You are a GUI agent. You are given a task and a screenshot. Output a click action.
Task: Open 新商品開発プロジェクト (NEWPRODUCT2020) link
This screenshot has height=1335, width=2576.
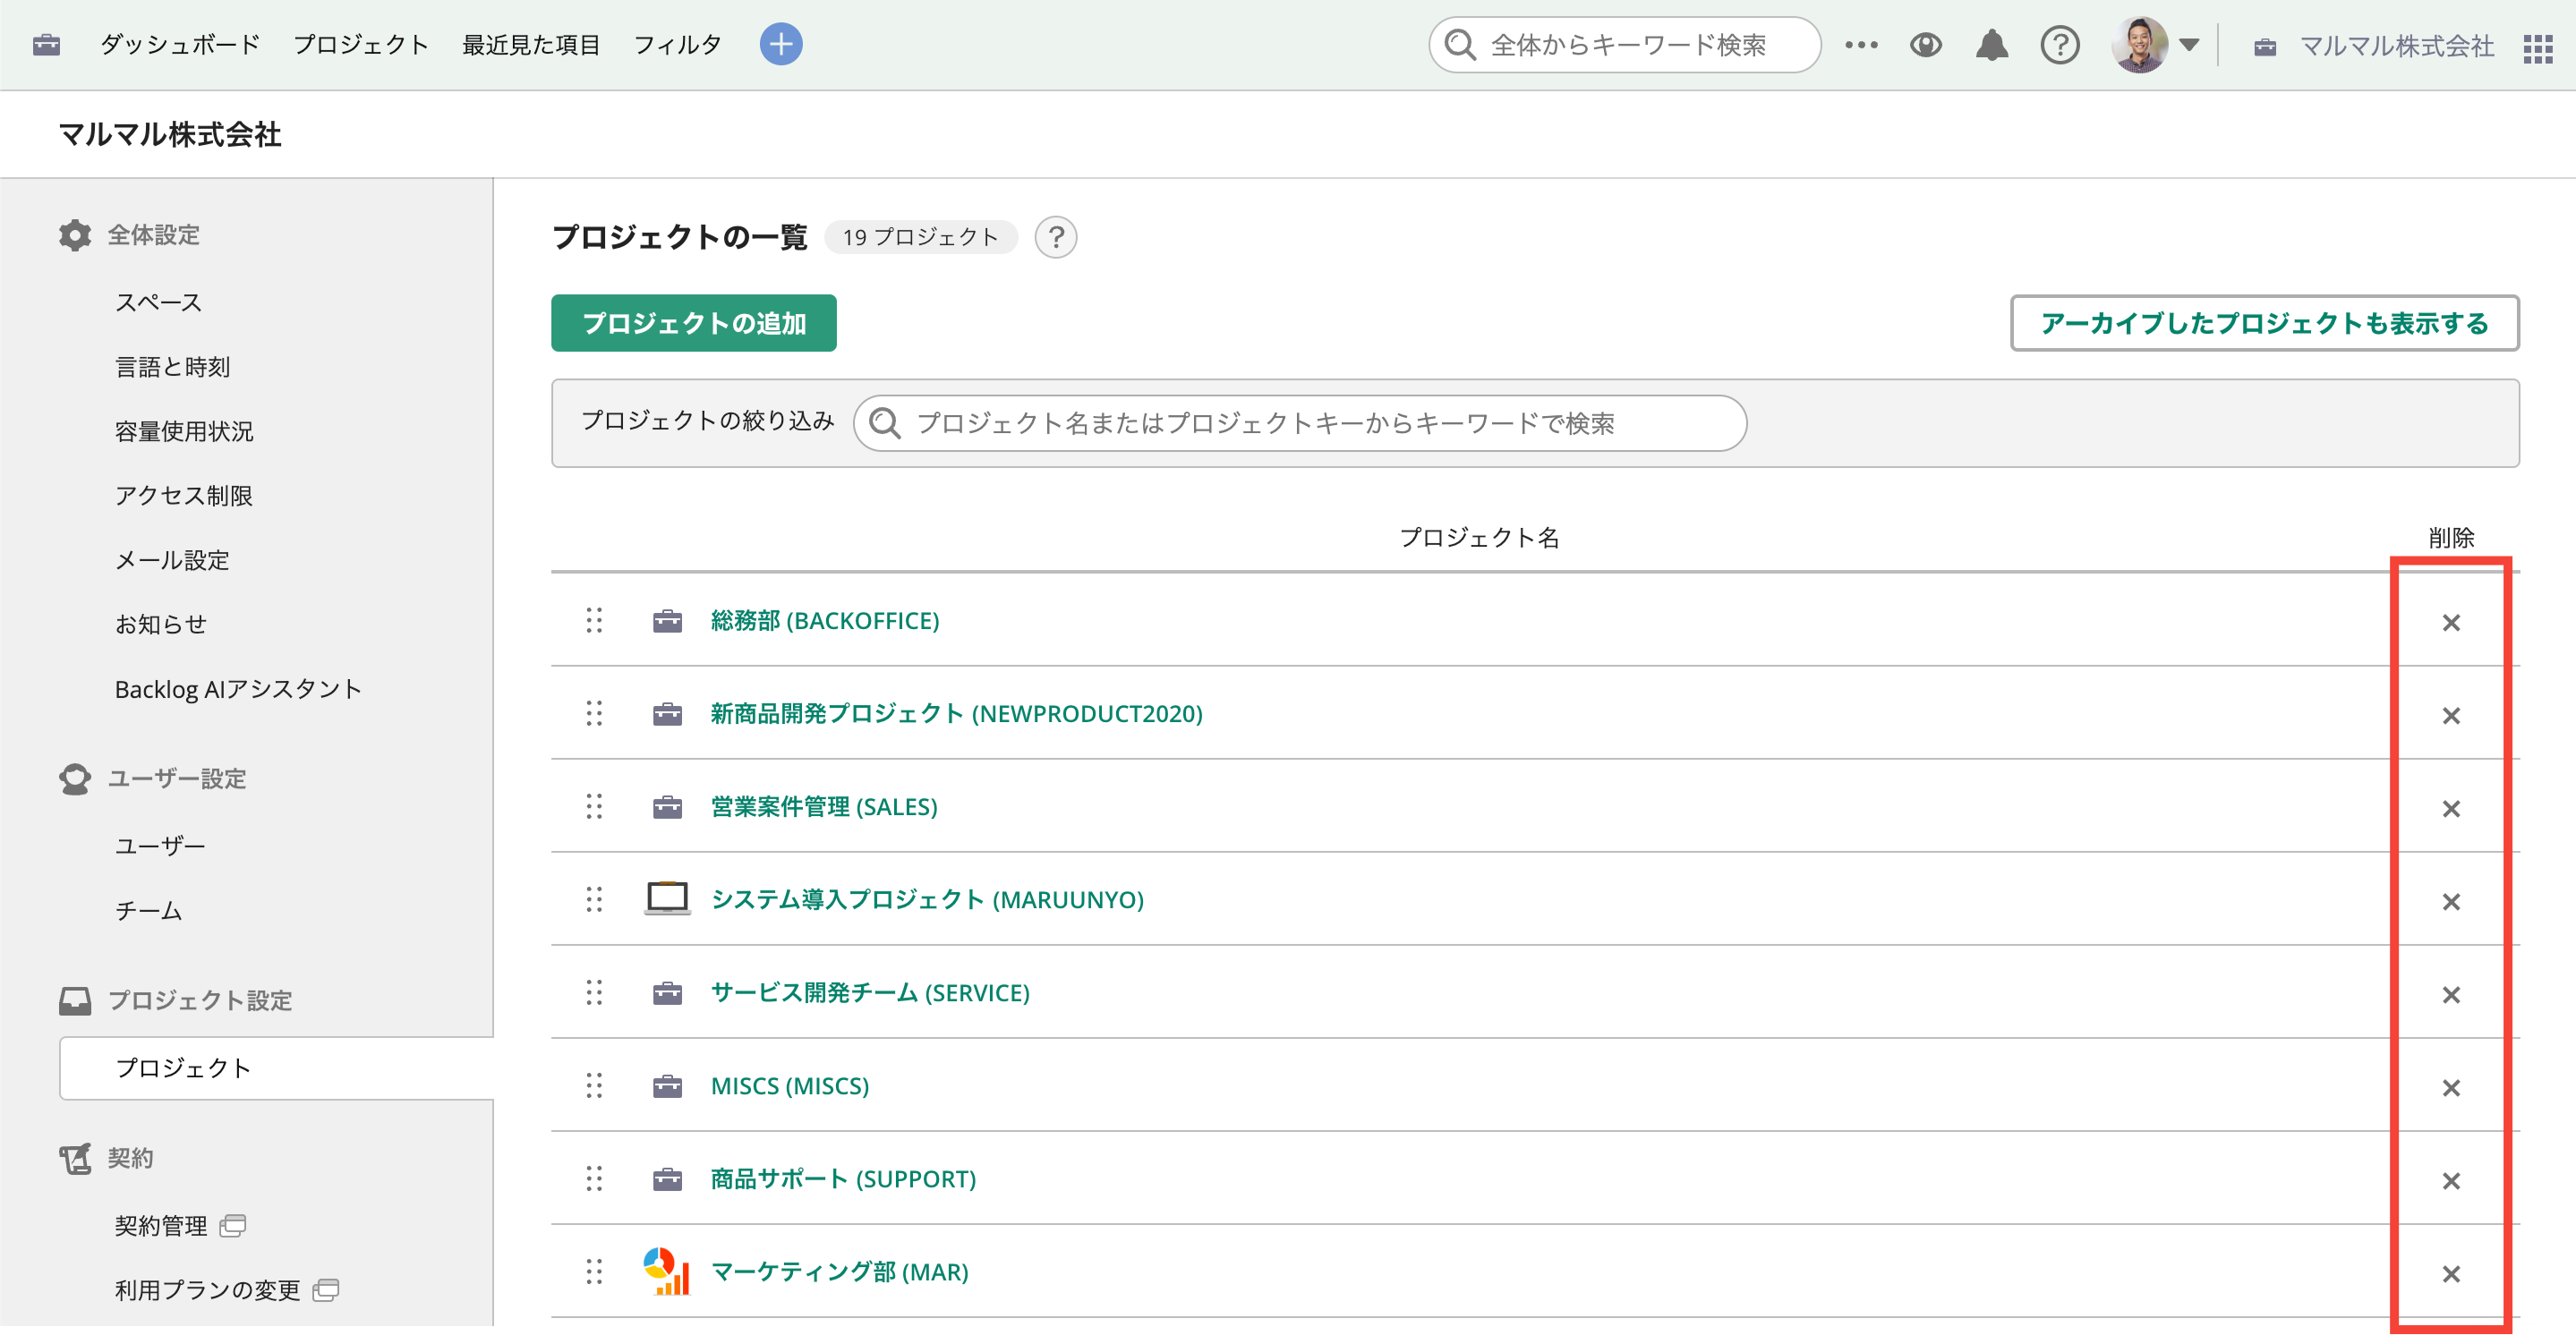pos(957,713)
